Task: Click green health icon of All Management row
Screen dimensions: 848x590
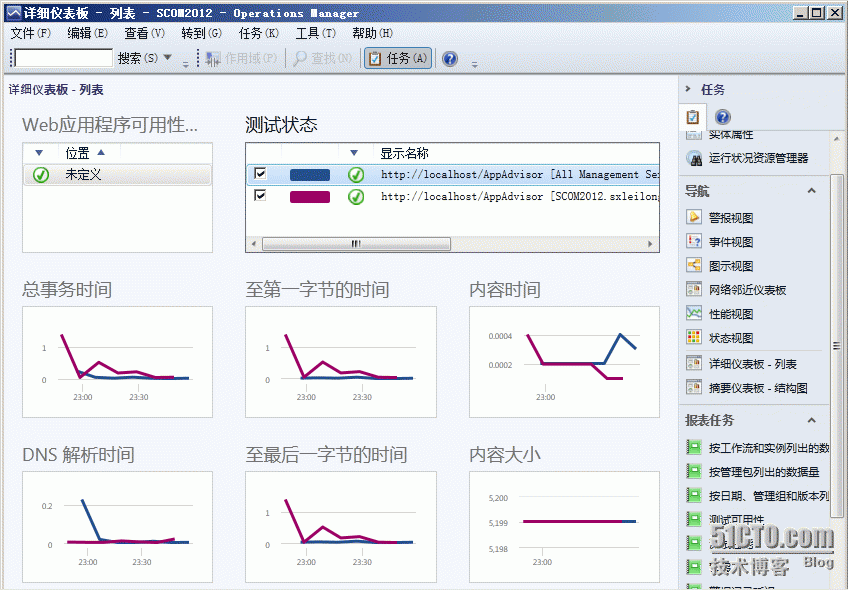Action: point(356,175)
